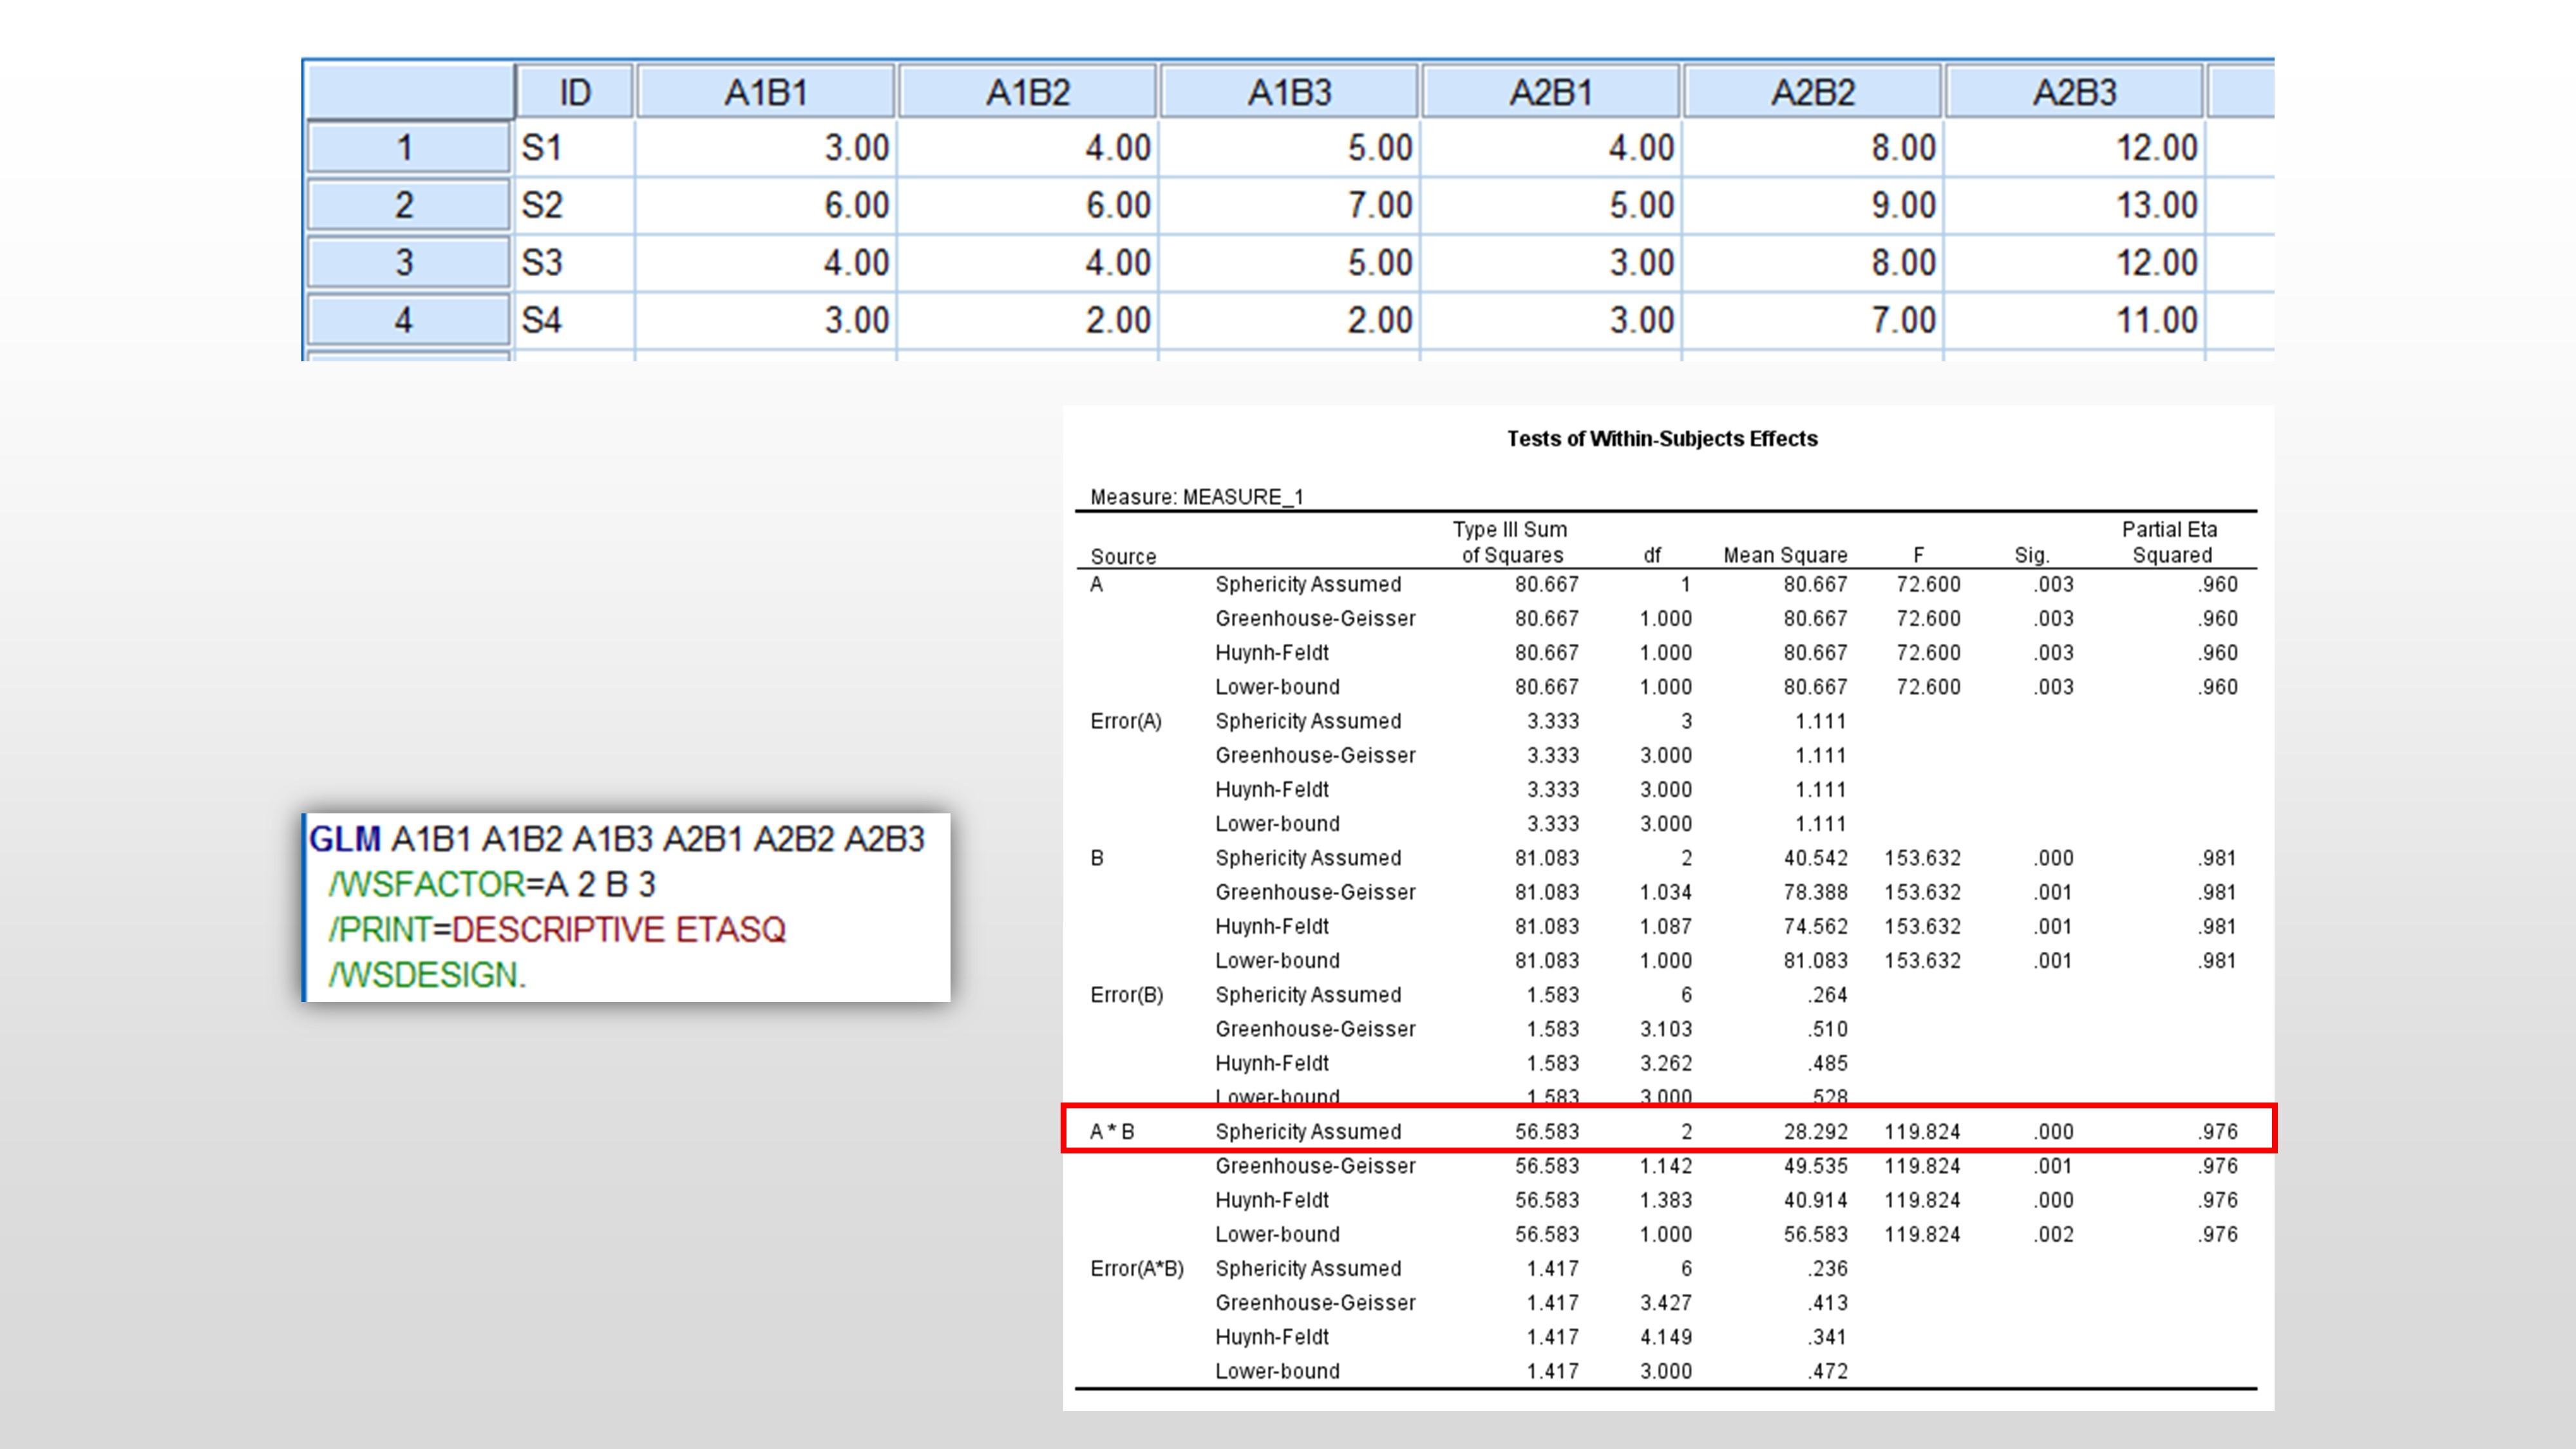Click the S4 ID cell
This screenshot has width=2576, height=1449.
point(572,320)
